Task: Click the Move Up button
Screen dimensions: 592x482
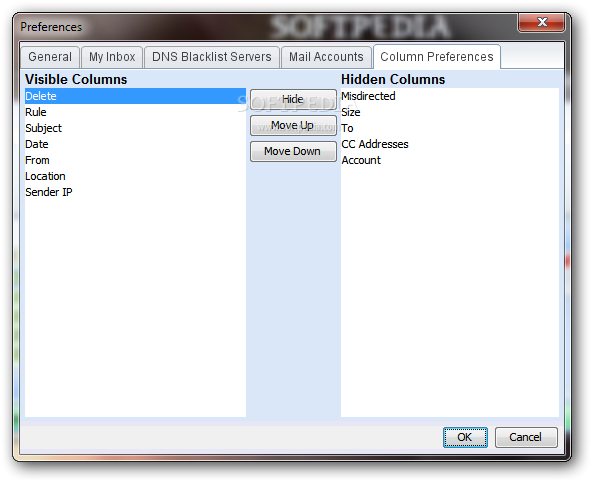Action: click(293, 125)
